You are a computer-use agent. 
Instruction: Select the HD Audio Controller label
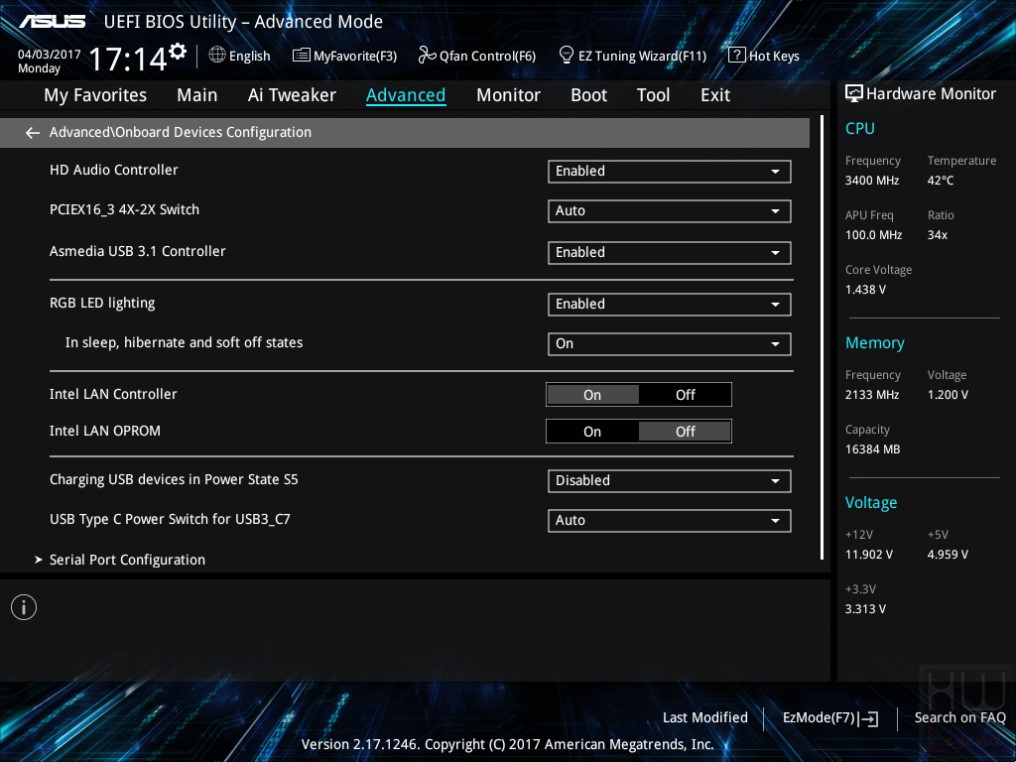(113, 170)
